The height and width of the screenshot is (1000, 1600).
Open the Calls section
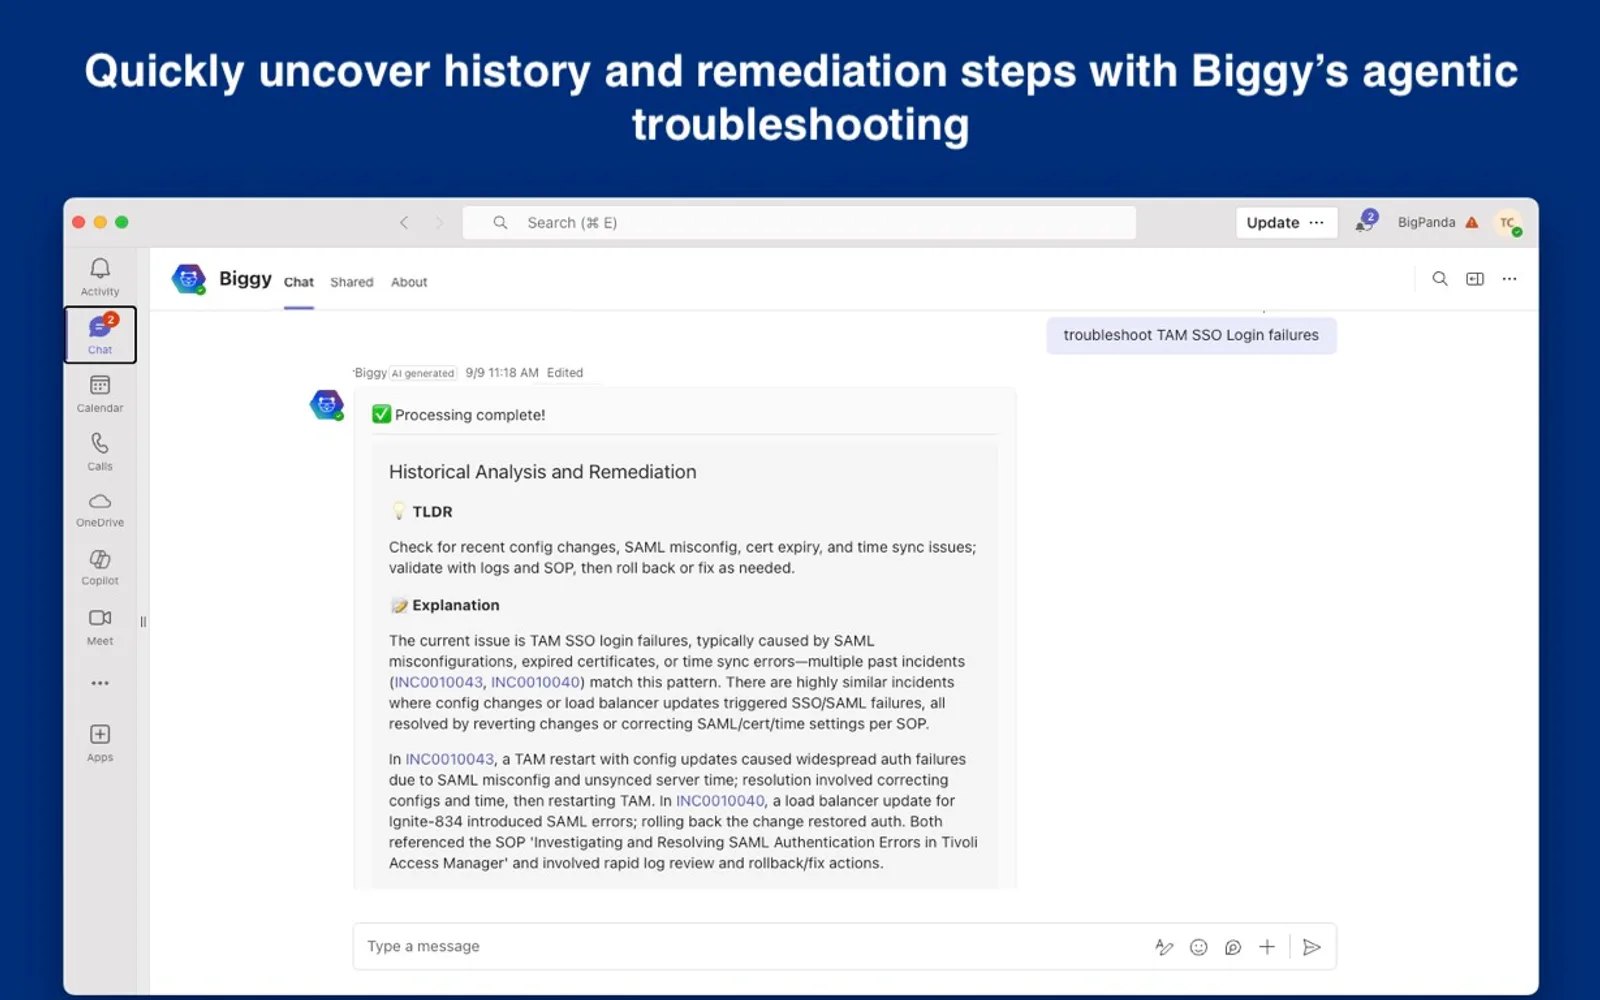100,452
